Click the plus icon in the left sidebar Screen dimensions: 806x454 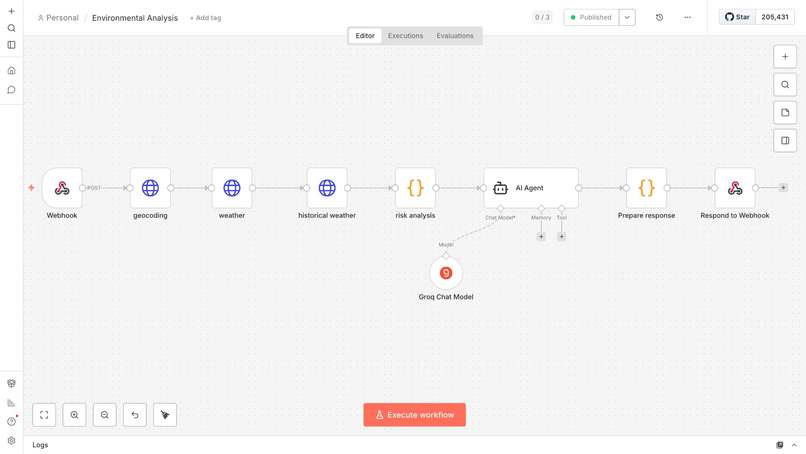click(11, 11)
